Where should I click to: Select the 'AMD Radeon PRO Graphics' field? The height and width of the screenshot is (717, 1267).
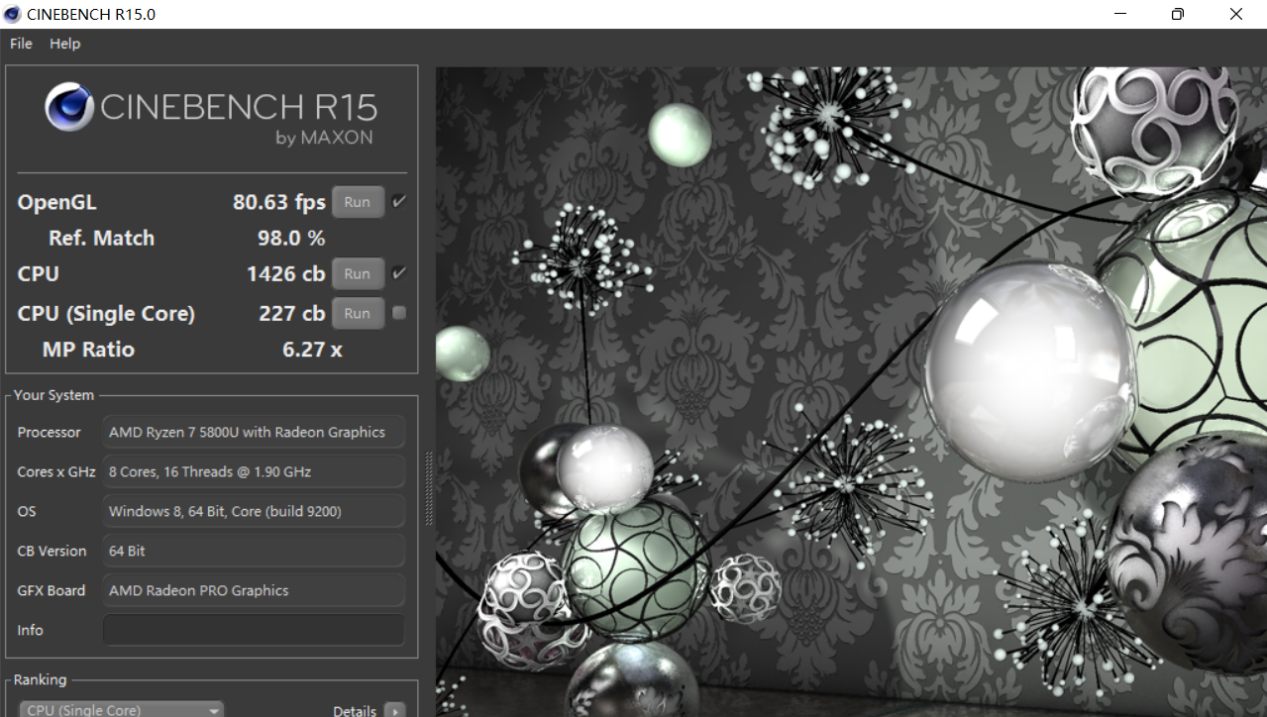click(254, 590)
